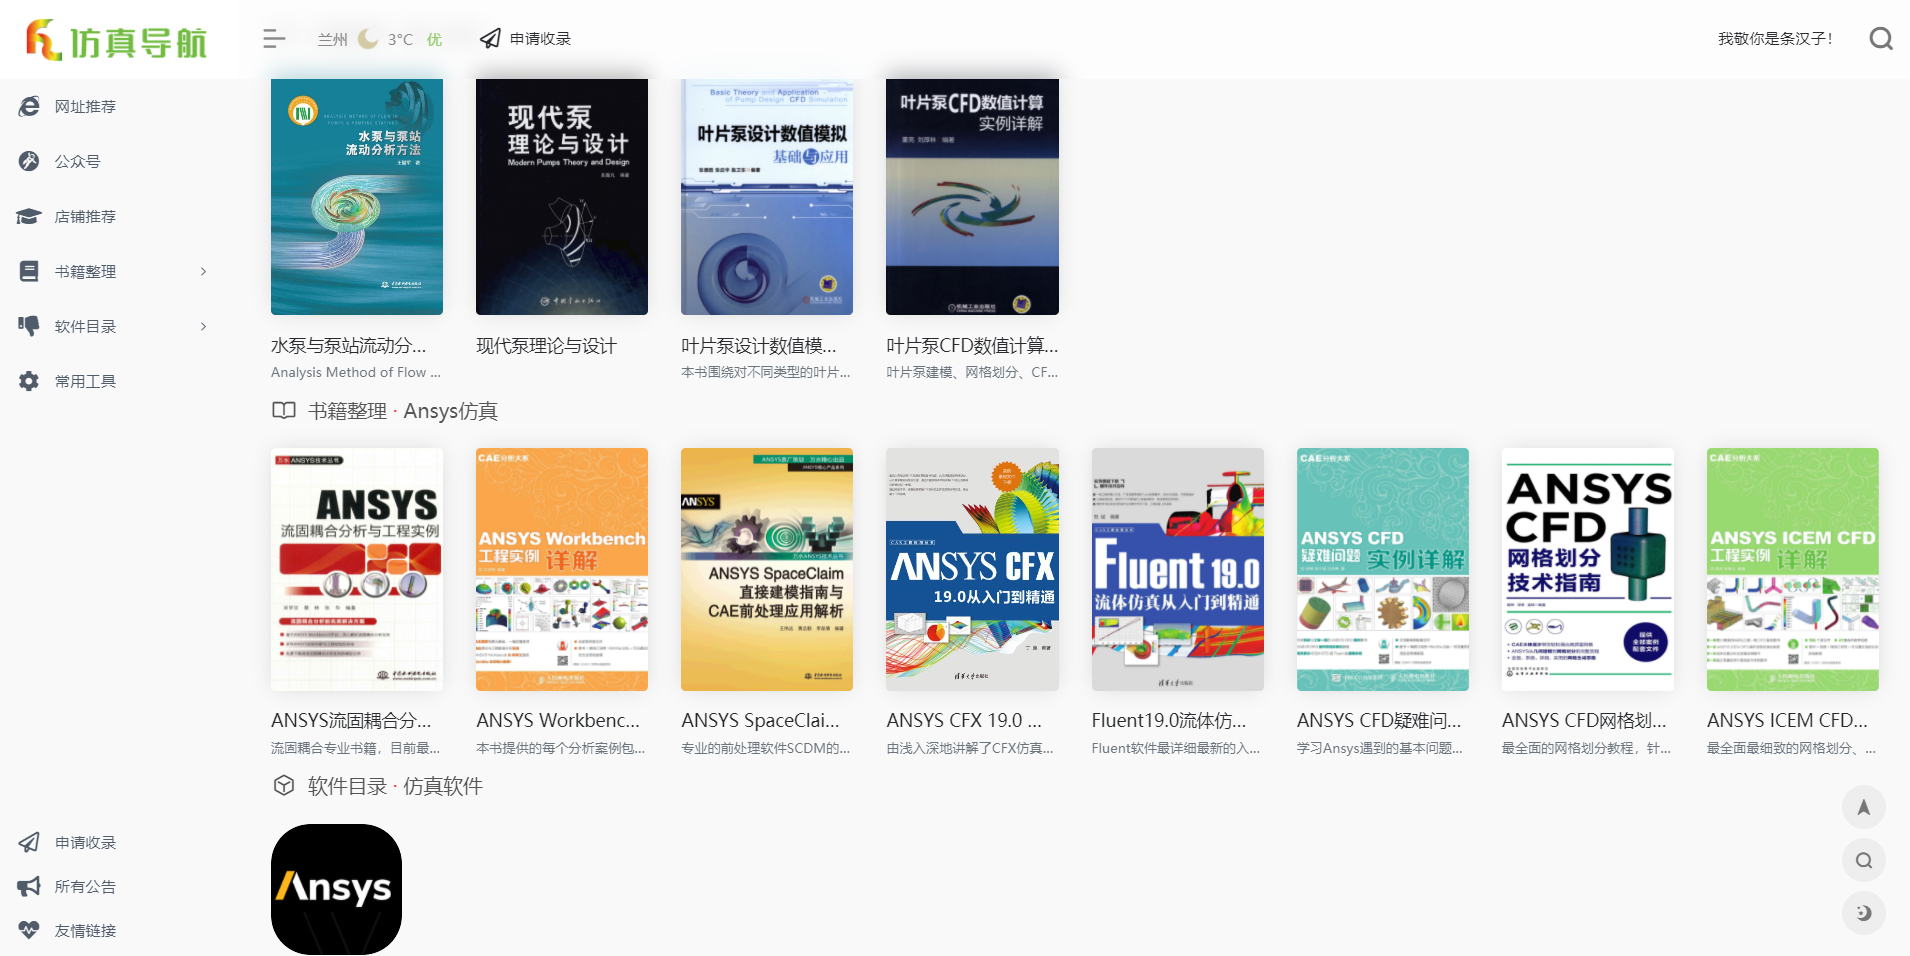Click the ANSYS ICEM CFD... title text
The width and height of the screenshot is (1910, 956).
click(1787, 720)
